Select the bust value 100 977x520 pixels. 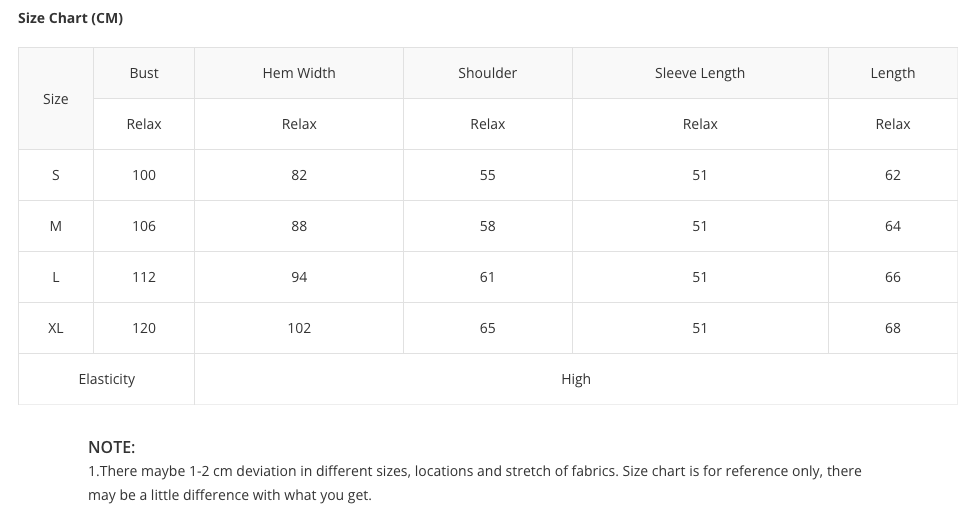pyautogui.click(x=144, y=175)
